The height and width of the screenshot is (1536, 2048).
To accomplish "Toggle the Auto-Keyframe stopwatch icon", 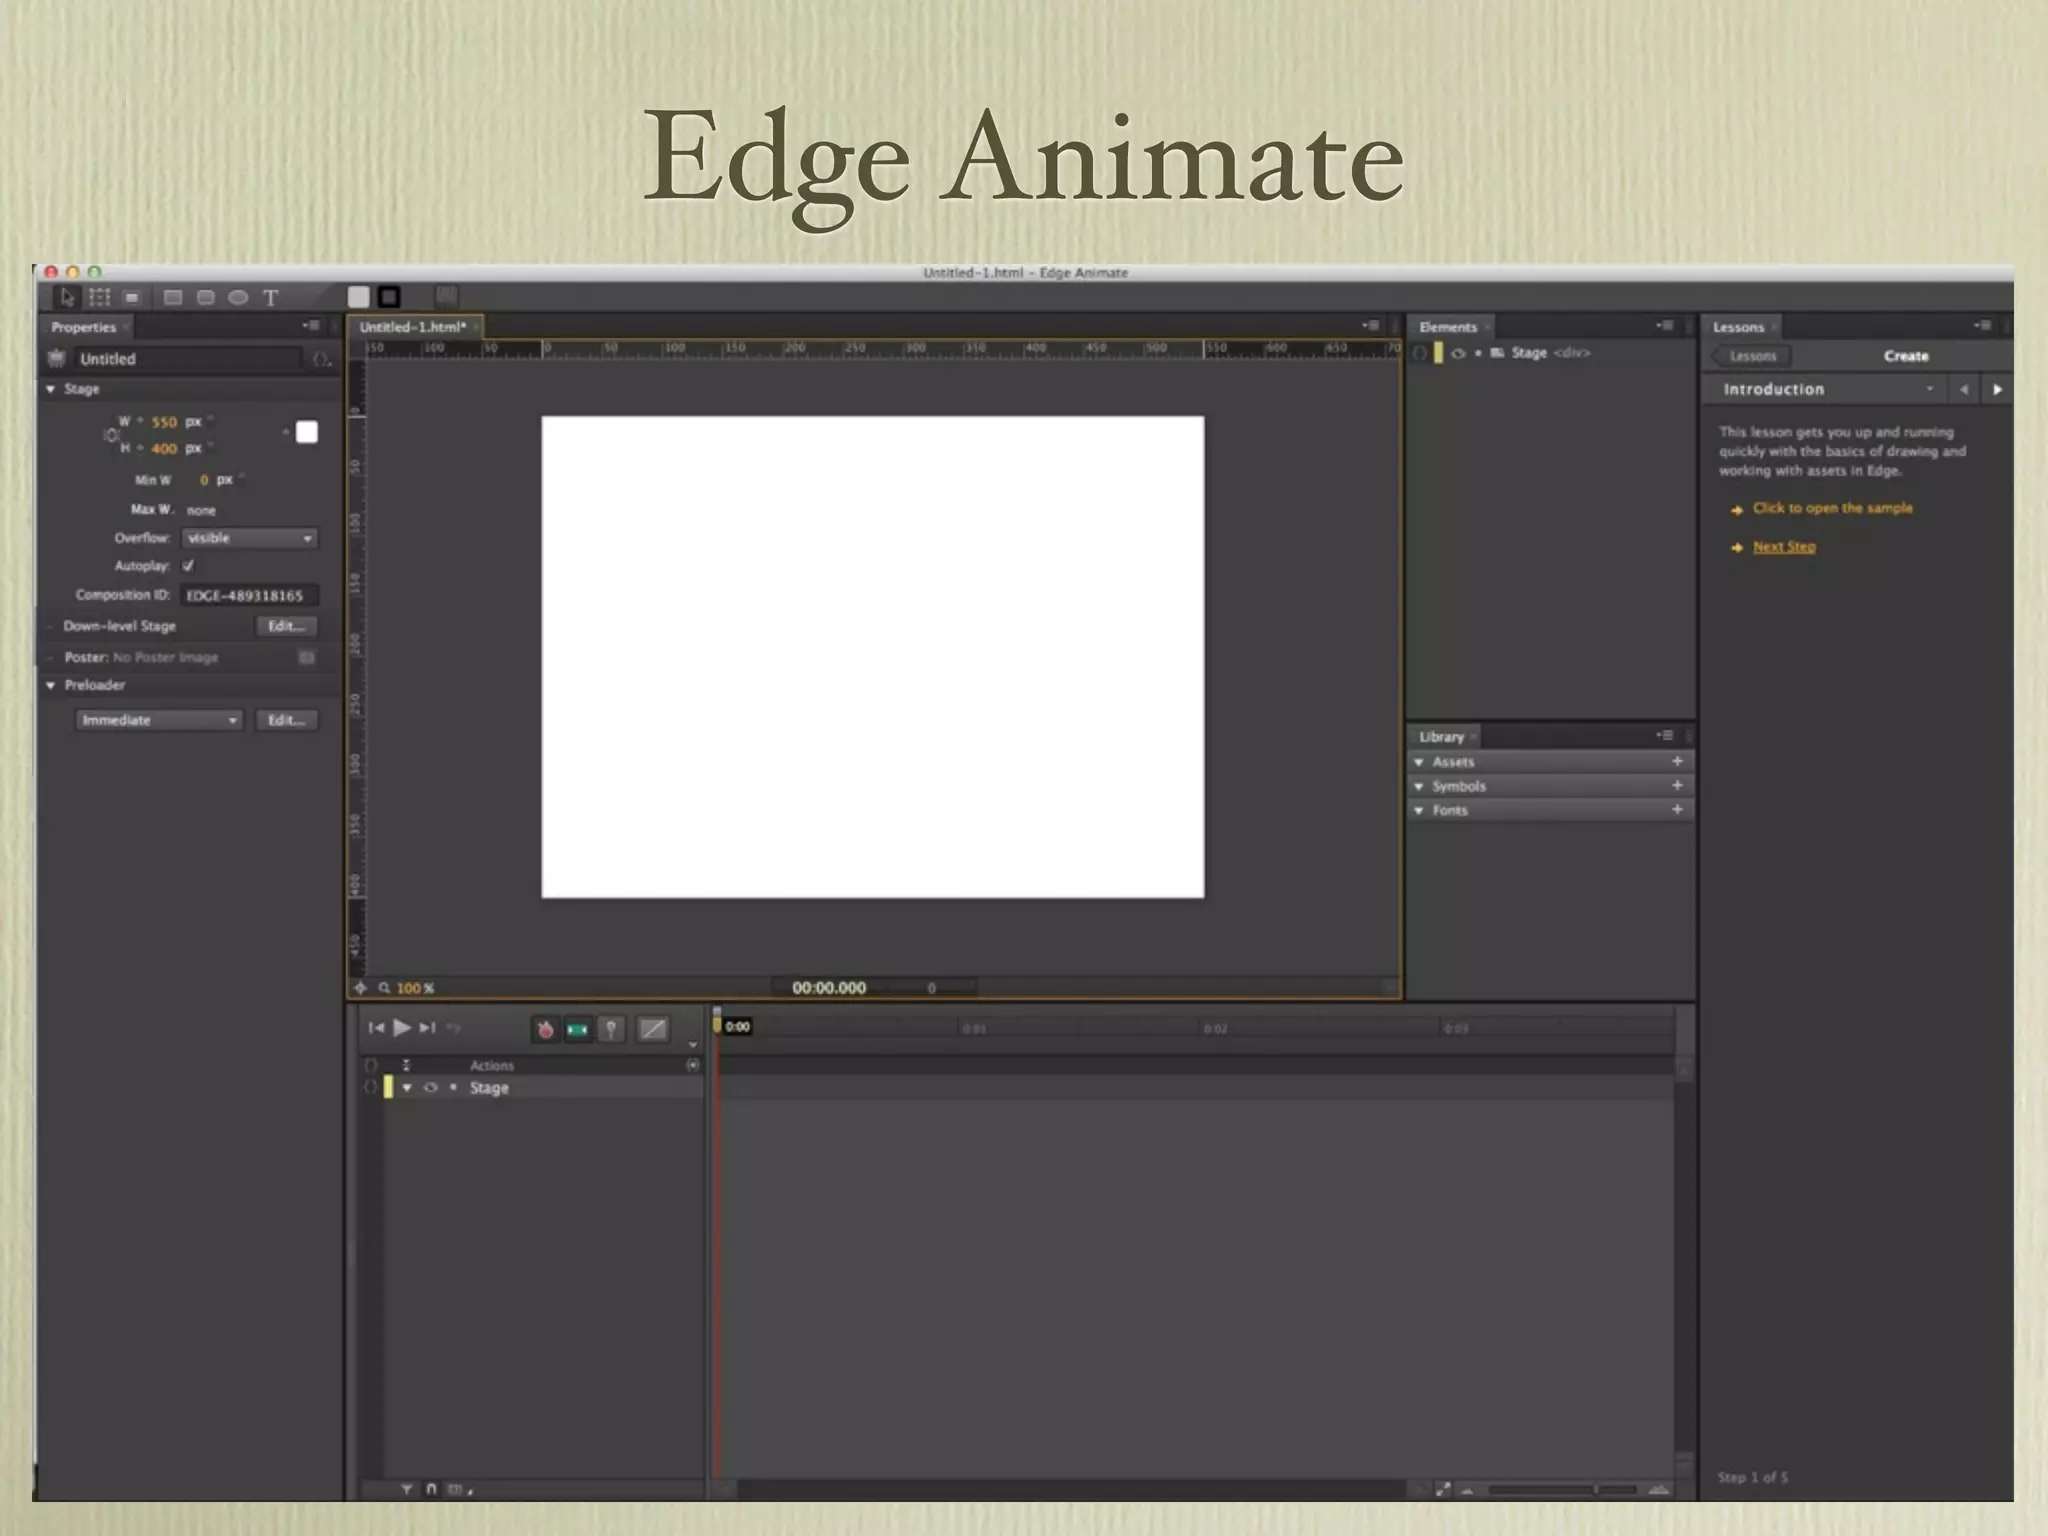I will click(545, 1029).
